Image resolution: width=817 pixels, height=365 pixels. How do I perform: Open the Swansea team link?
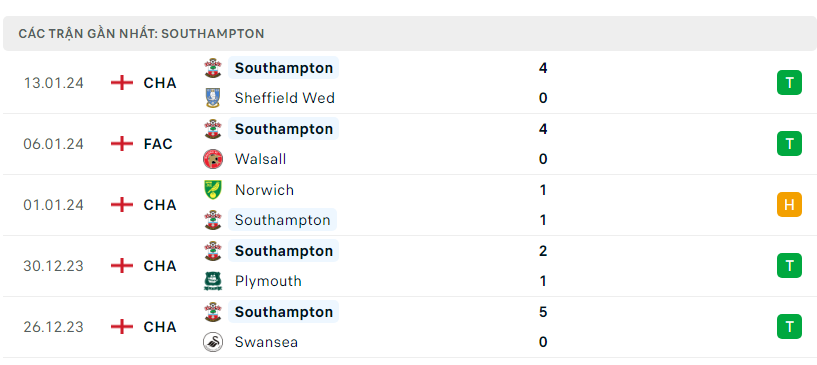266,342
